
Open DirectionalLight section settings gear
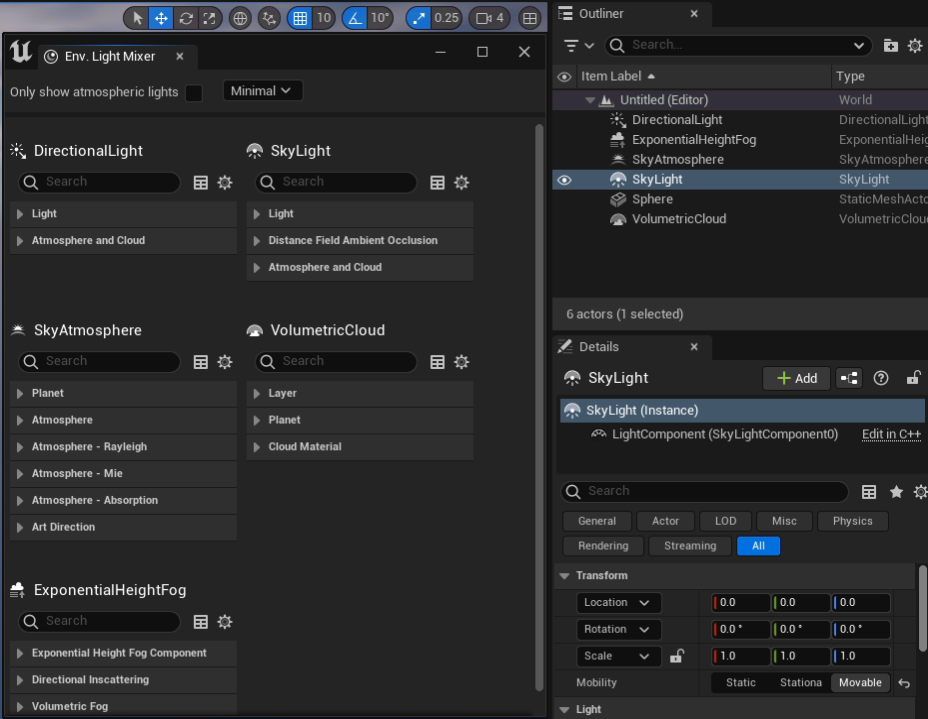tap(225, 182)
